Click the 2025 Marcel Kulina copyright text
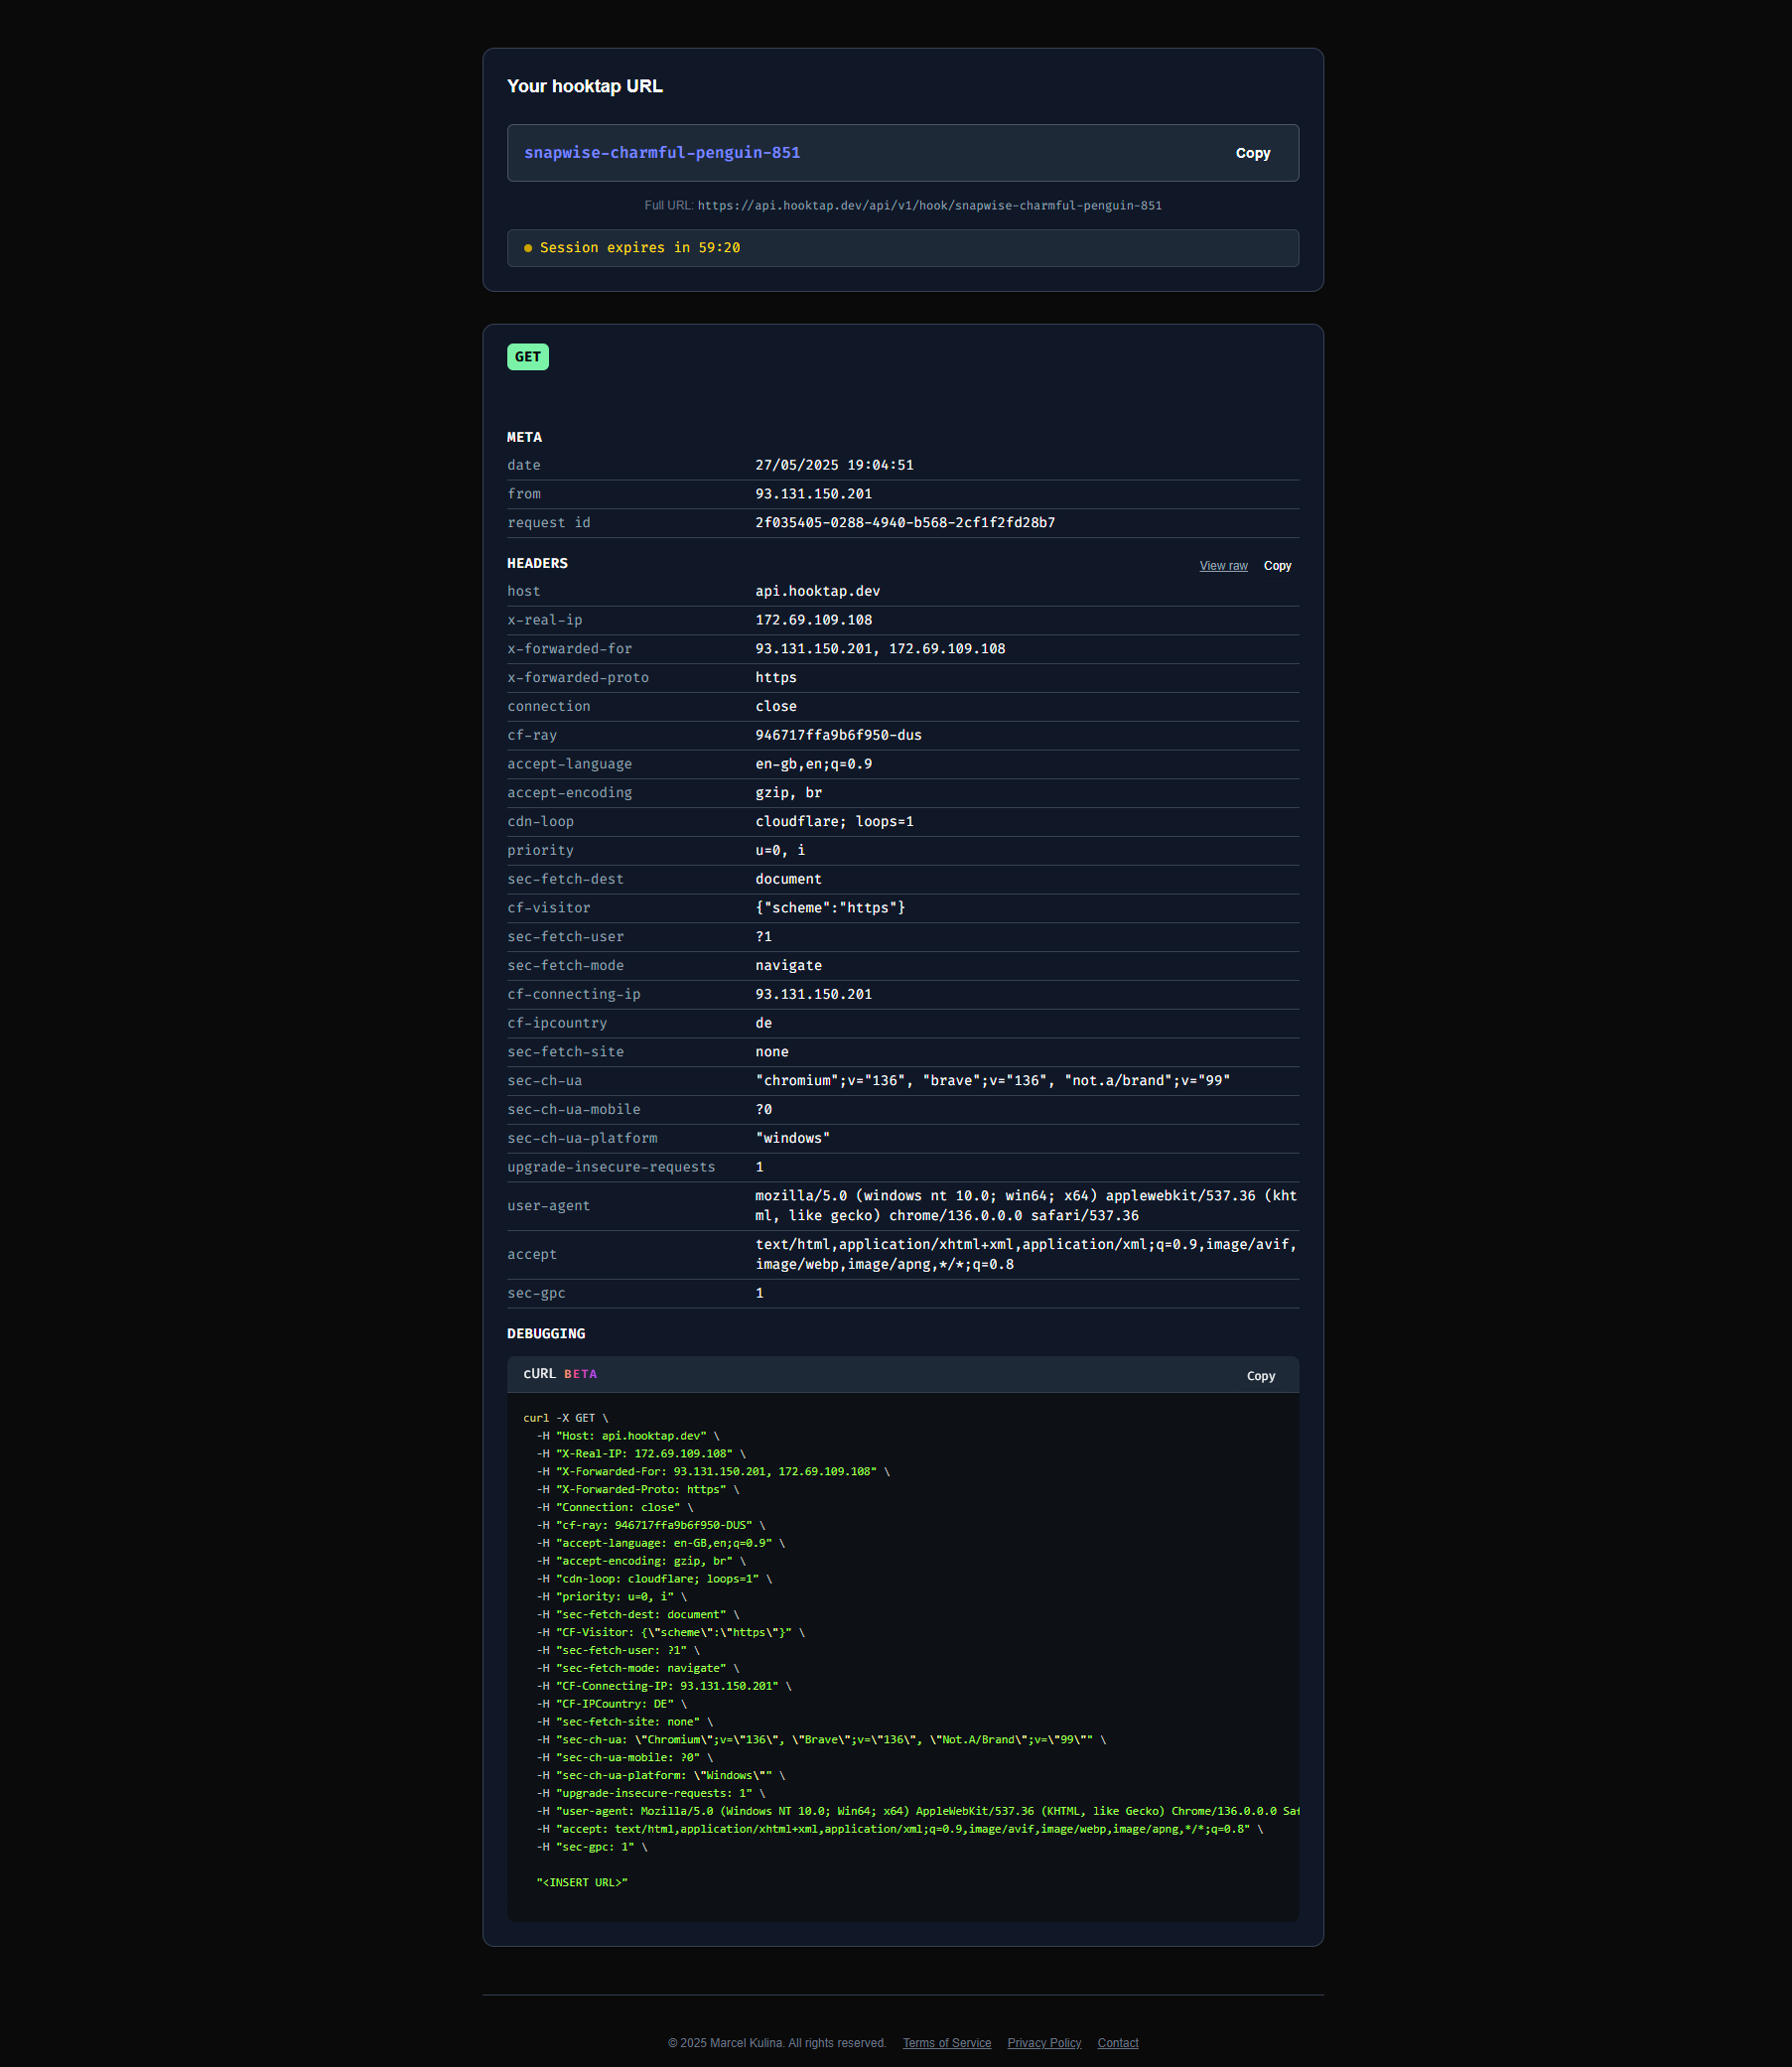This screenshot has width=1792, height=2067. point(777,2043)
